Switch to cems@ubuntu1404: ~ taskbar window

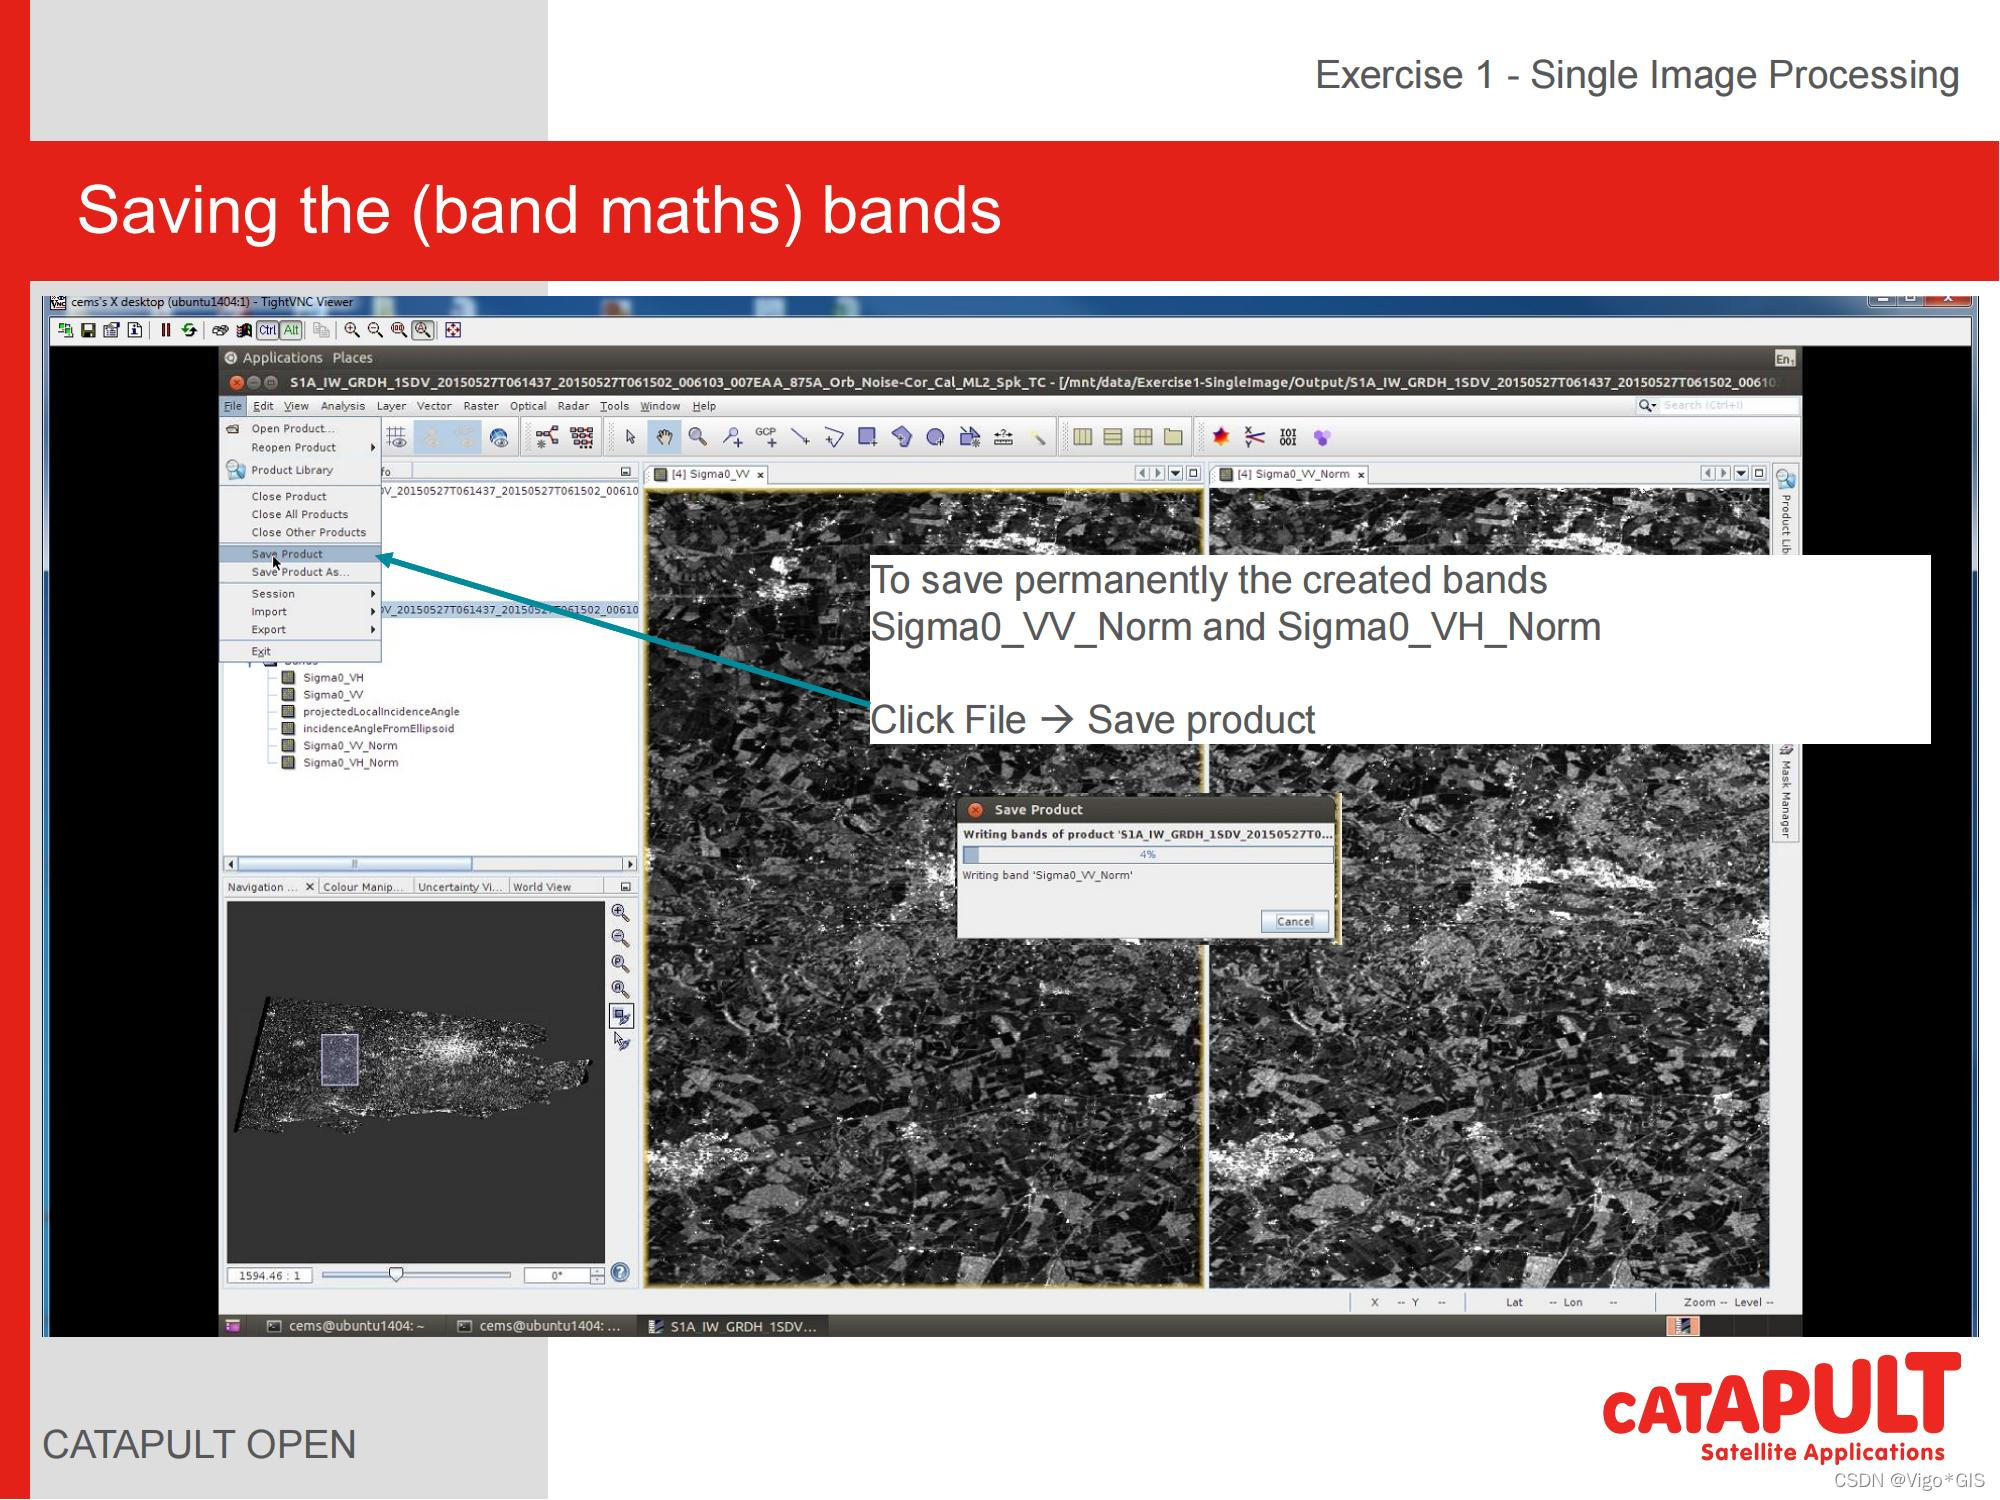(x=345, y=1326)
